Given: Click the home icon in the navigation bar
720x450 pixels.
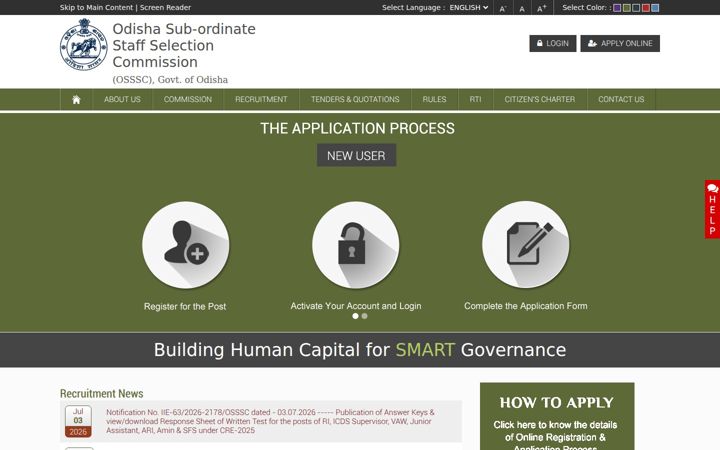Looking at the screenshot, I should pyautogui.click(x=76, y=100).
